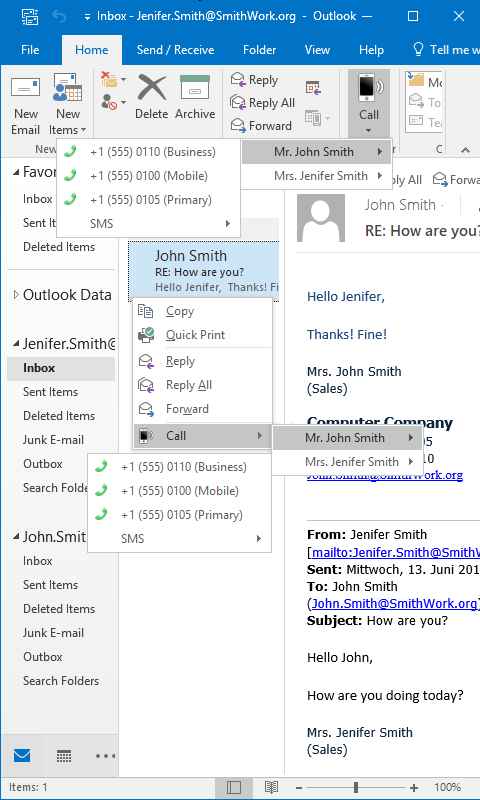This screenshot has height=800, width=480.
Task: Switch to Reading view in status bar
Action: click(271, 787)
